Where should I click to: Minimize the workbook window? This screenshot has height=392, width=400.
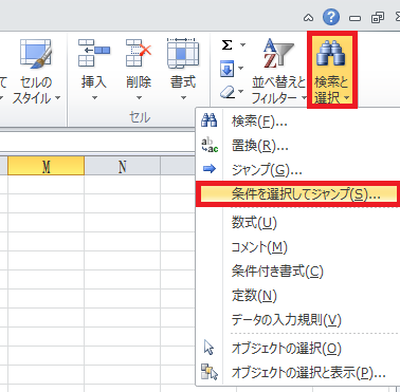tap(355, 18)
